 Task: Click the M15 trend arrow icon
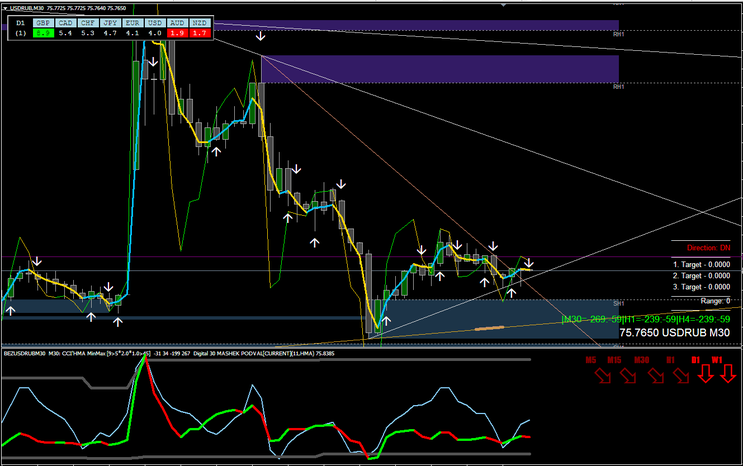pyautogui.click(x=628, y=376)
